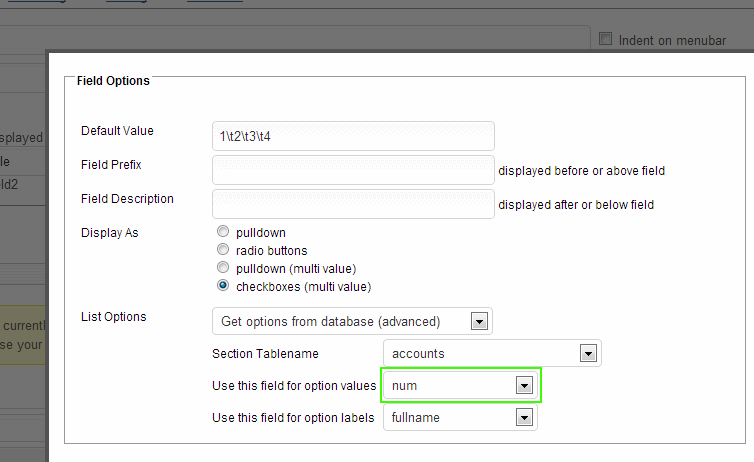Click the 'Field Options' group heading

(x=113, y=81)
